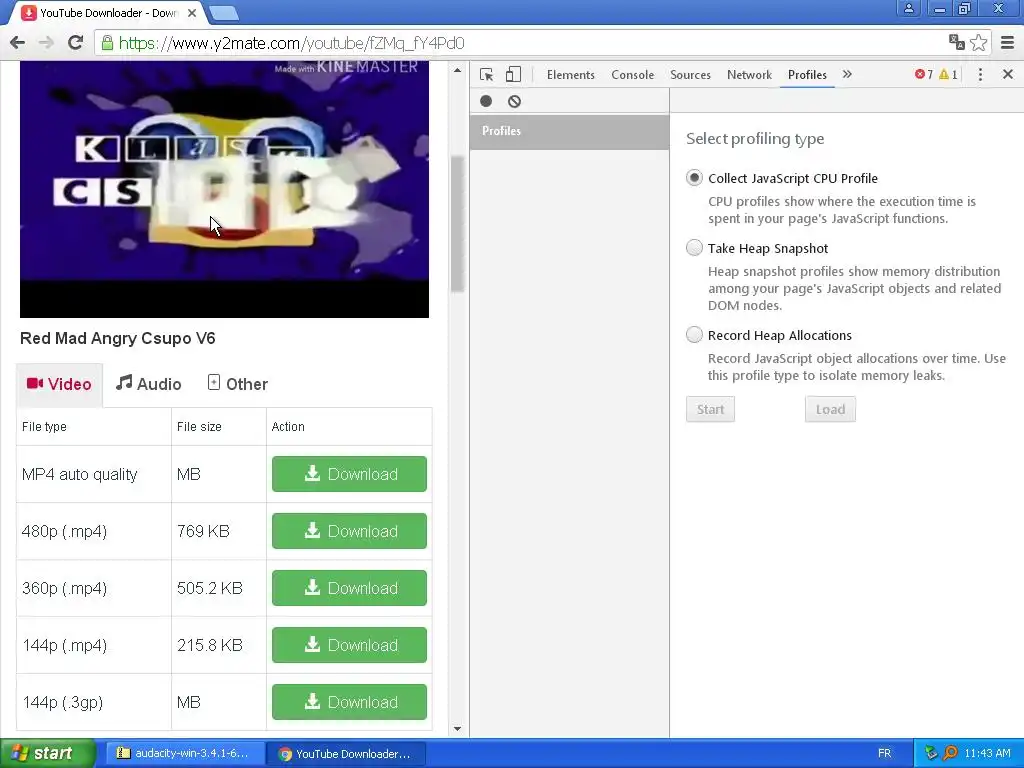Viewport: 1024px width, 768px height.
Task: Switch to the Other formats tab
Action: [238, 384]
